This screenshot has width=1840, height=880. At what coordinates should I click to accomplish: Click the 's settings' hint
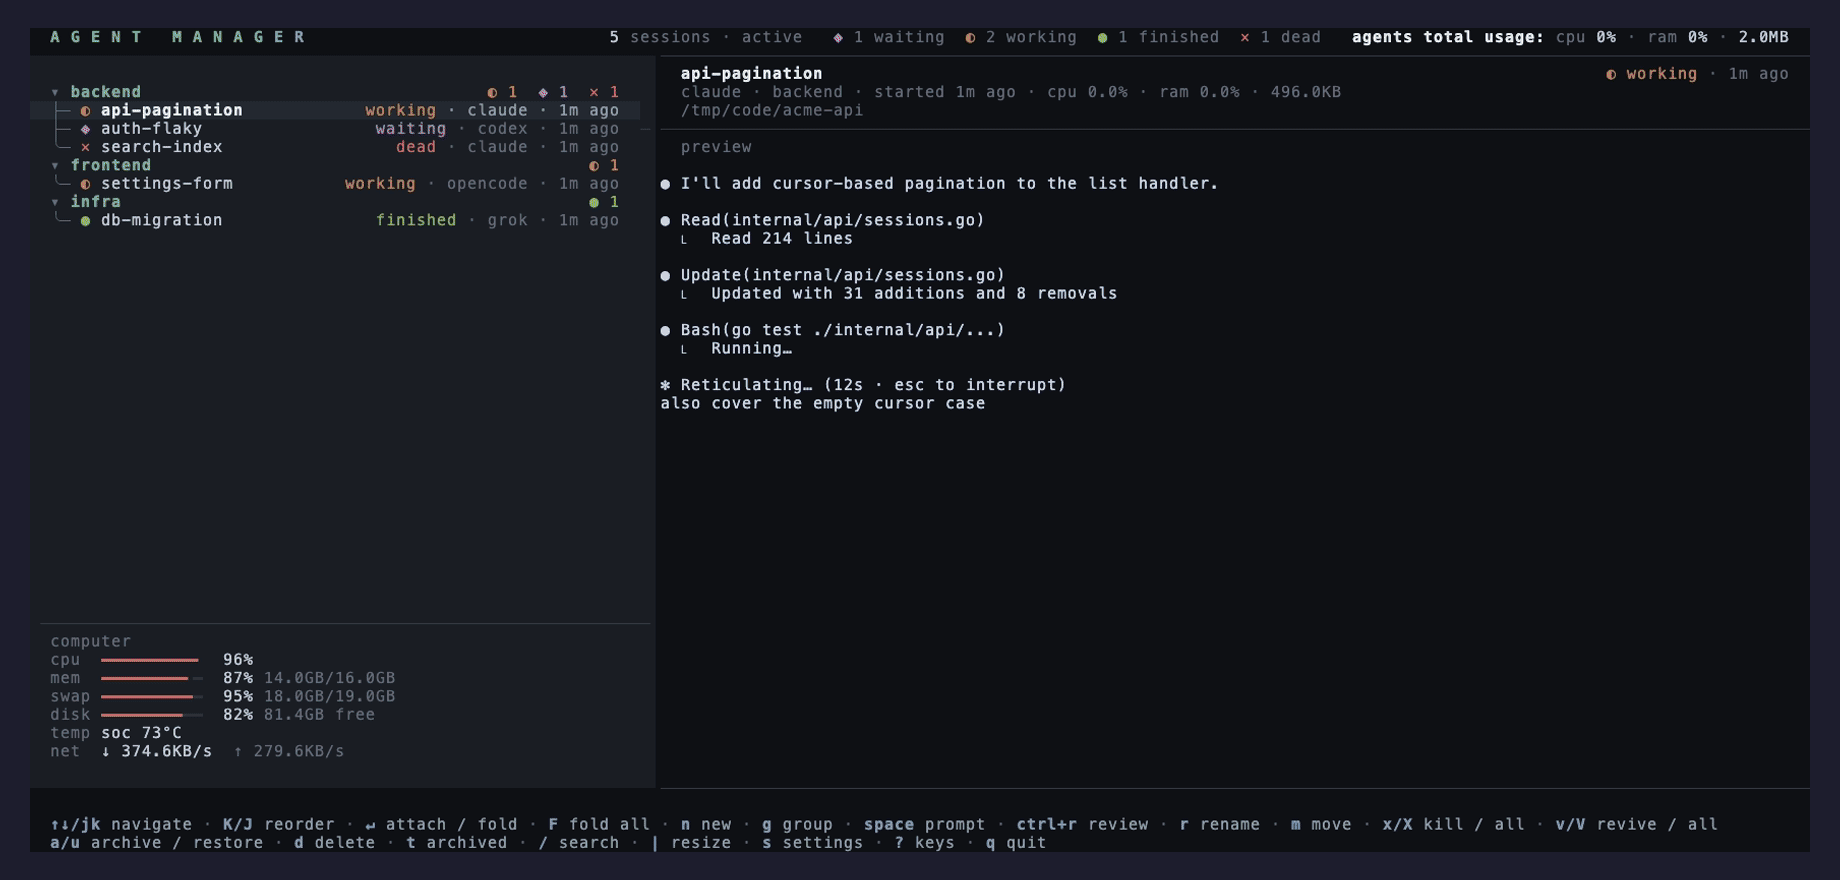click(x=812, y=843)
